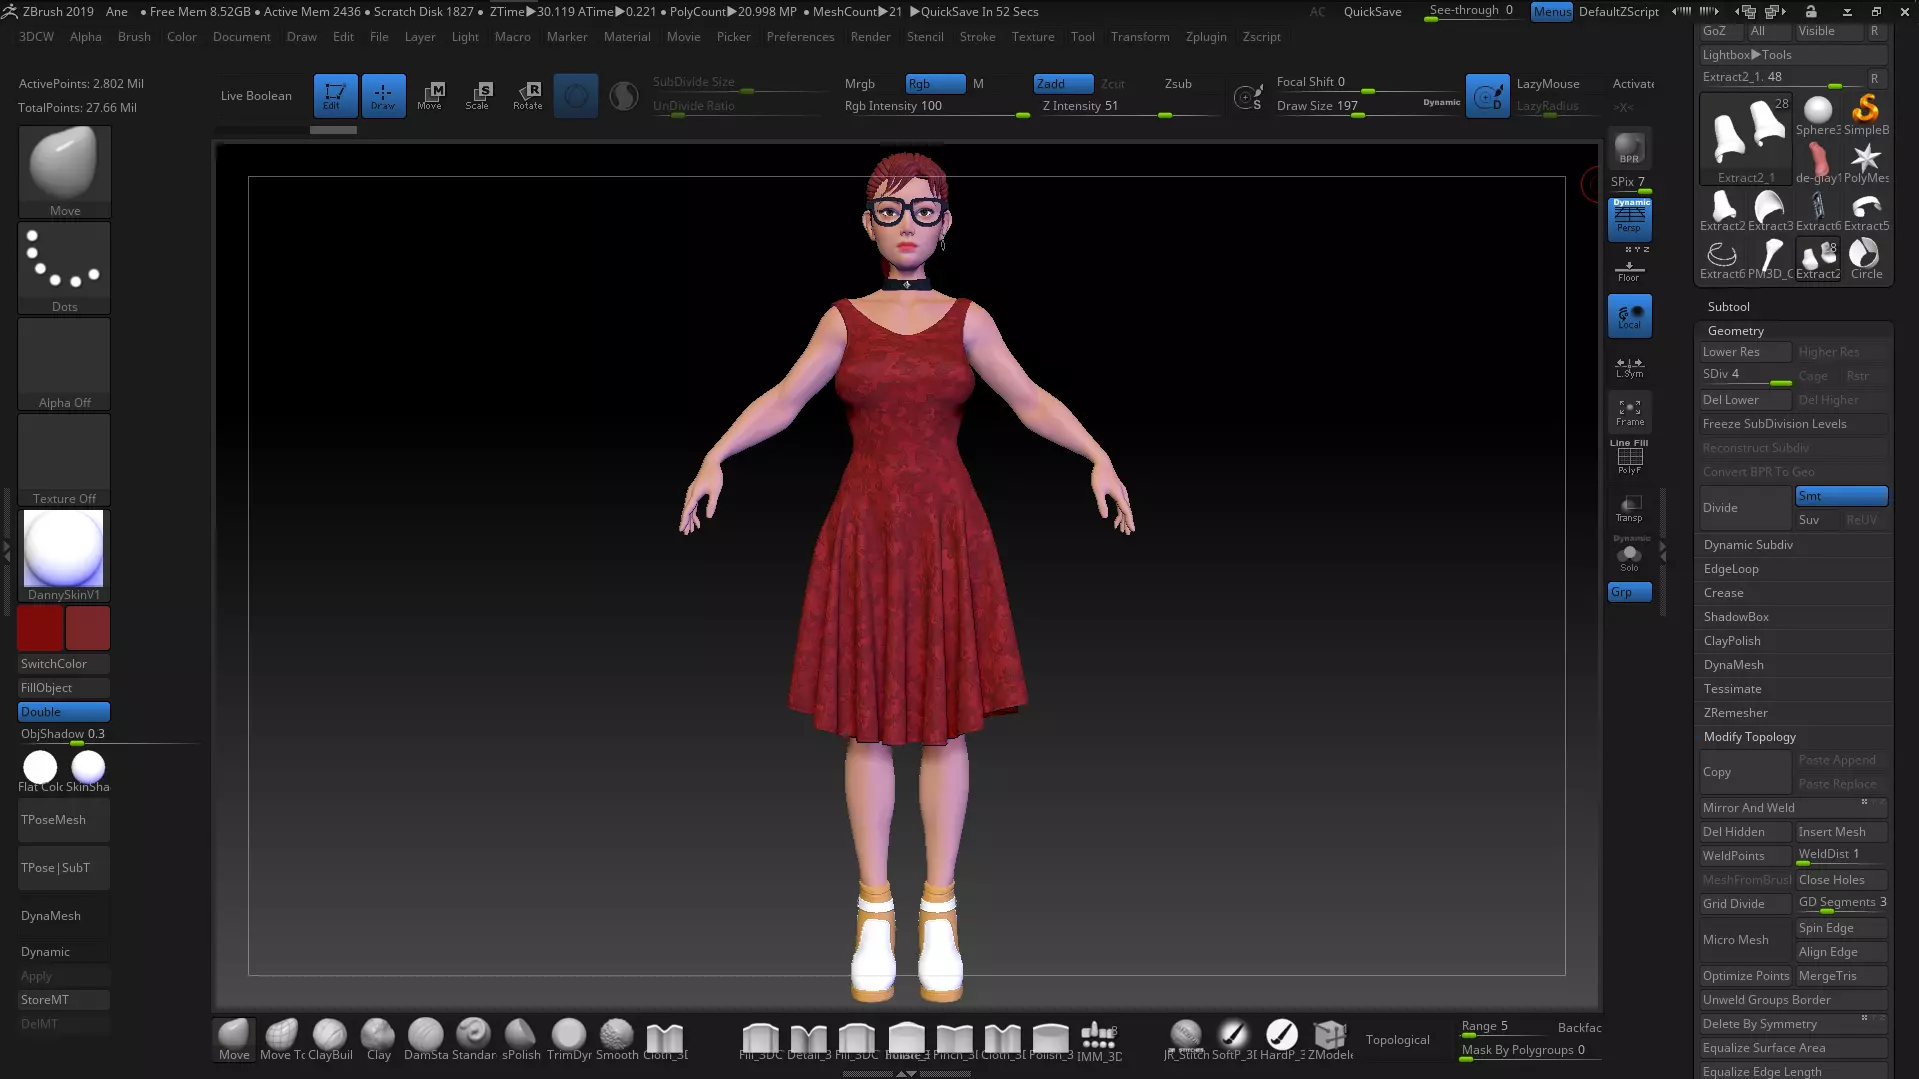Expand the ZRemesher section
1919x1079 pixels.
pyautogui.click(x=1736, y=713)
